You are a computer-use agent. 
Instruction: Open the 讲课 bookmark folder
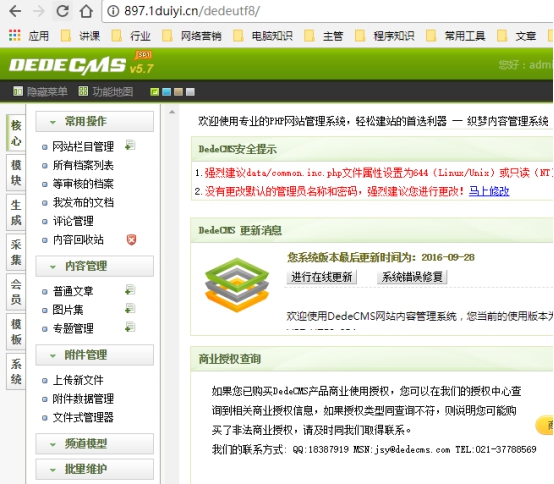[x=81, y=36]
